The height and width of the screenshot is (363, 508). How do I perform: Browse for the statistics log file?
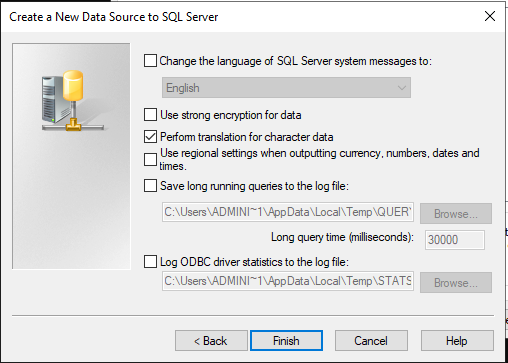(456, 283)
